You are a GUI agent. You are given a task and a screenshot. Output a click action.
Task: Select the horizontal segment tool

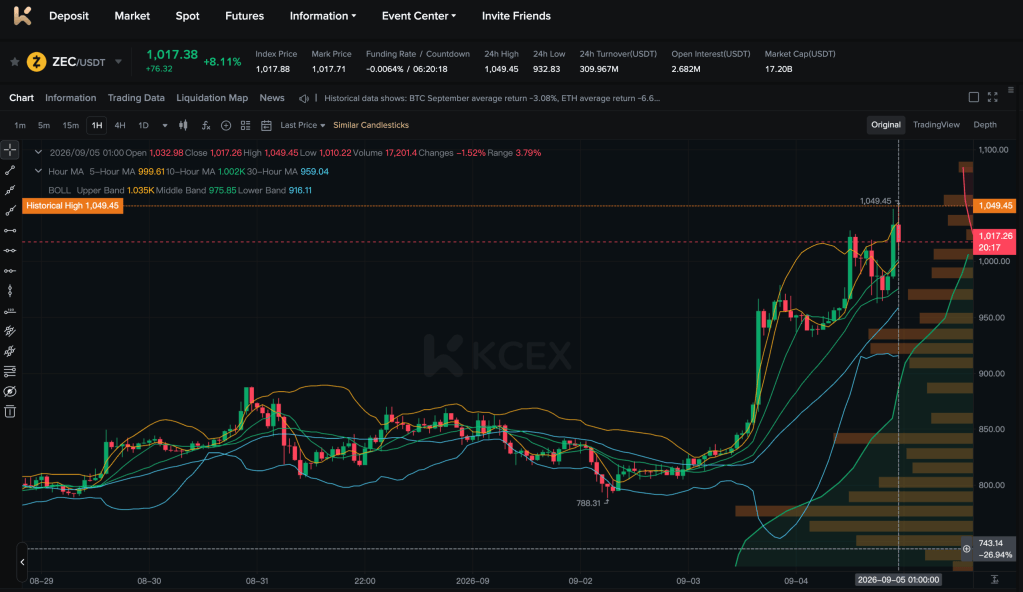pyautogui.click(x=10, y=230)
